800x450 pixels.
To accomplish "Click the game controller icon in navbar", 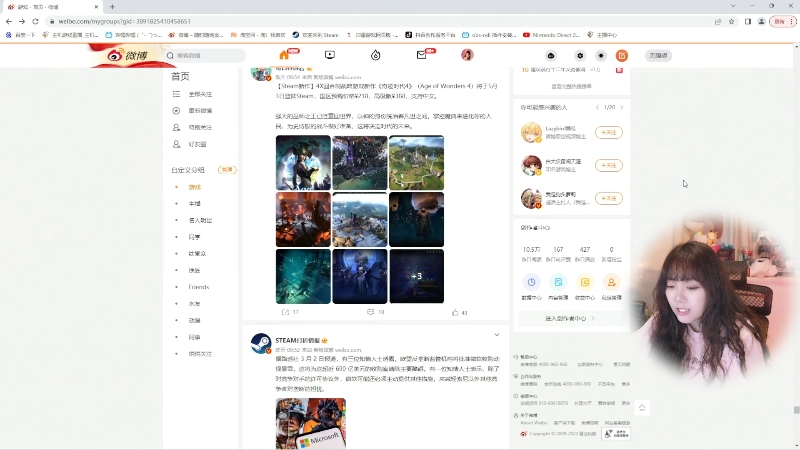I will tap(551, 56).
